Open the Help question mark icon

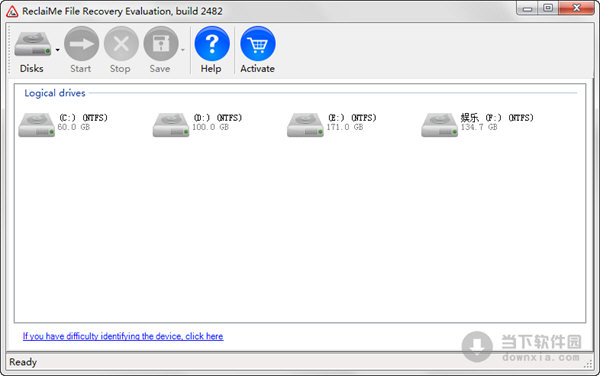(212, 44)
